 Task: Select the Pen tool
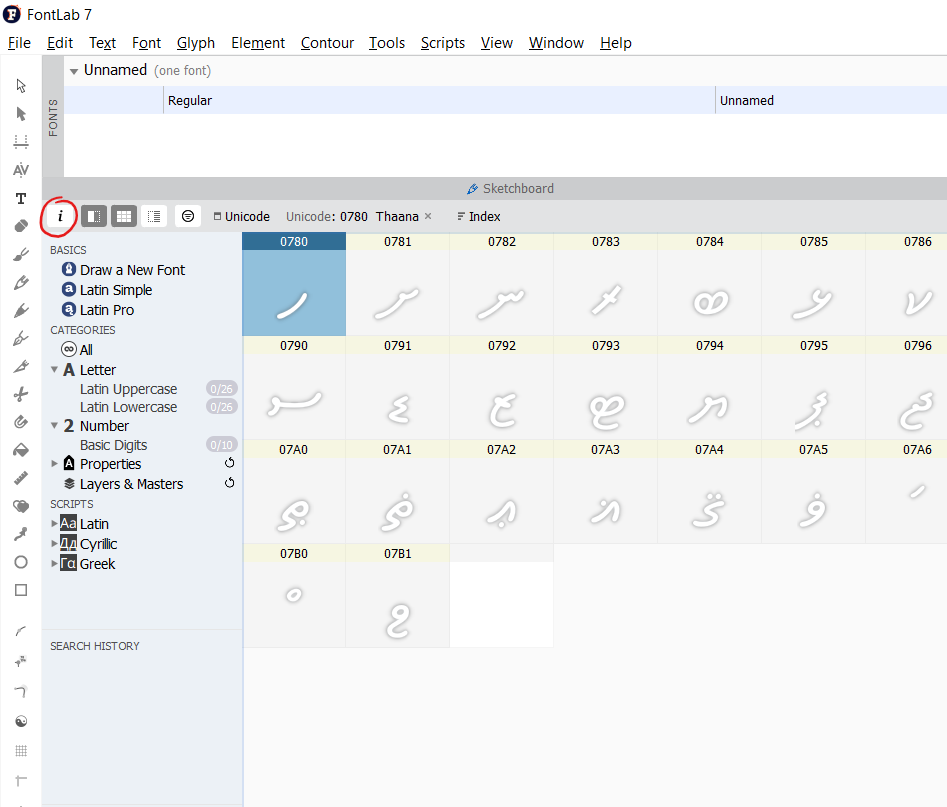pos(21,338)
